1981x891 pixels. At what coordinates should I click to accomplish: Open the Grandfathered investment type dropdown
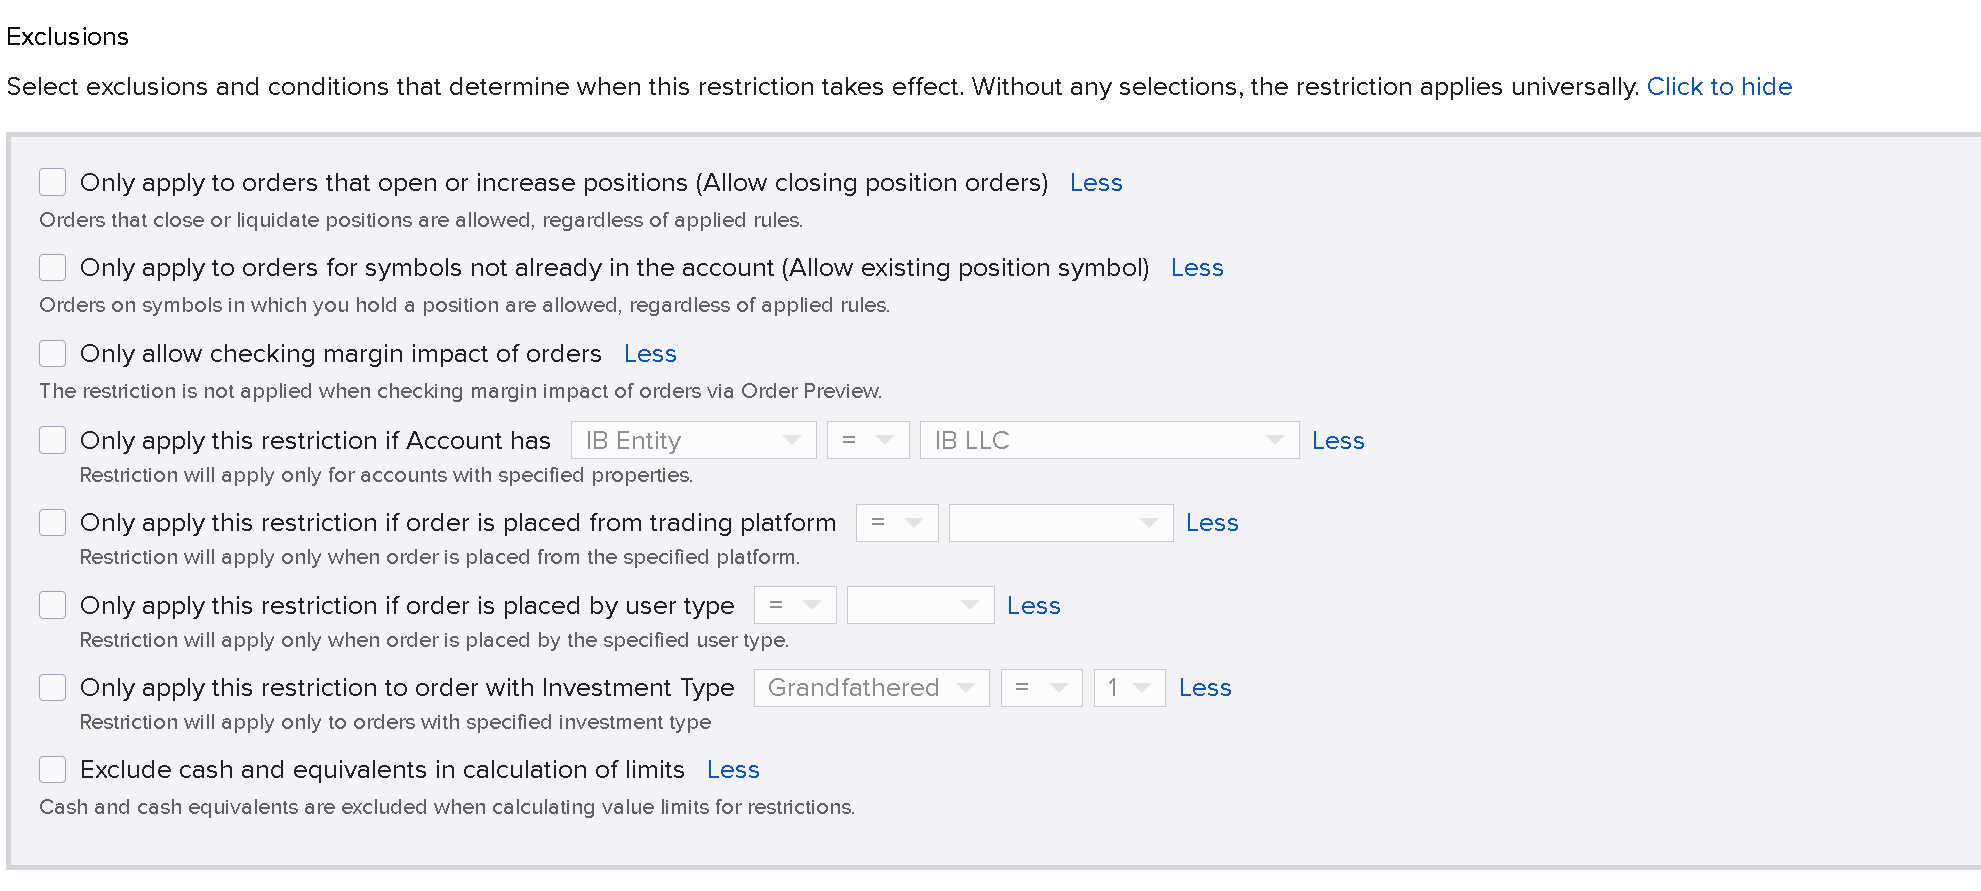click(x=871, y=688)
